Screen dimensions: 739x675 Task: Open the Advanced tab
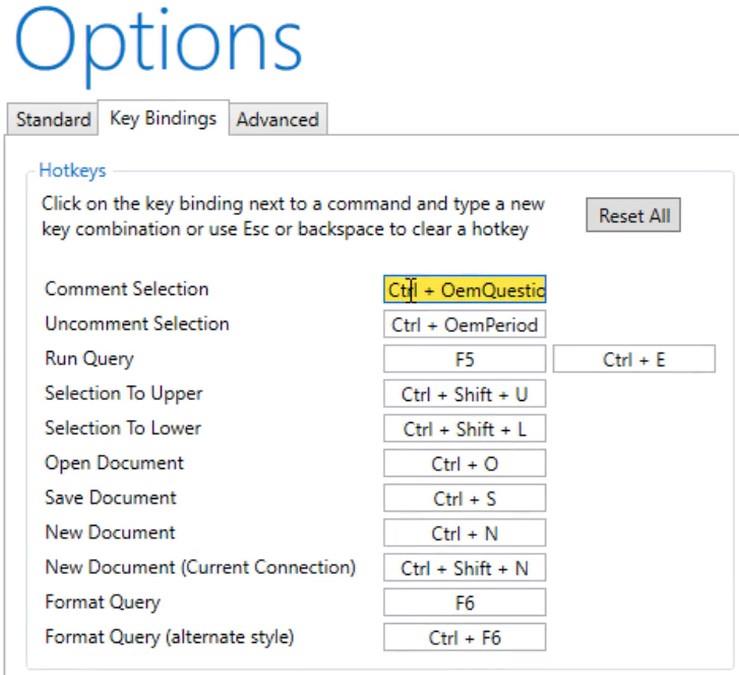(278, 119)
